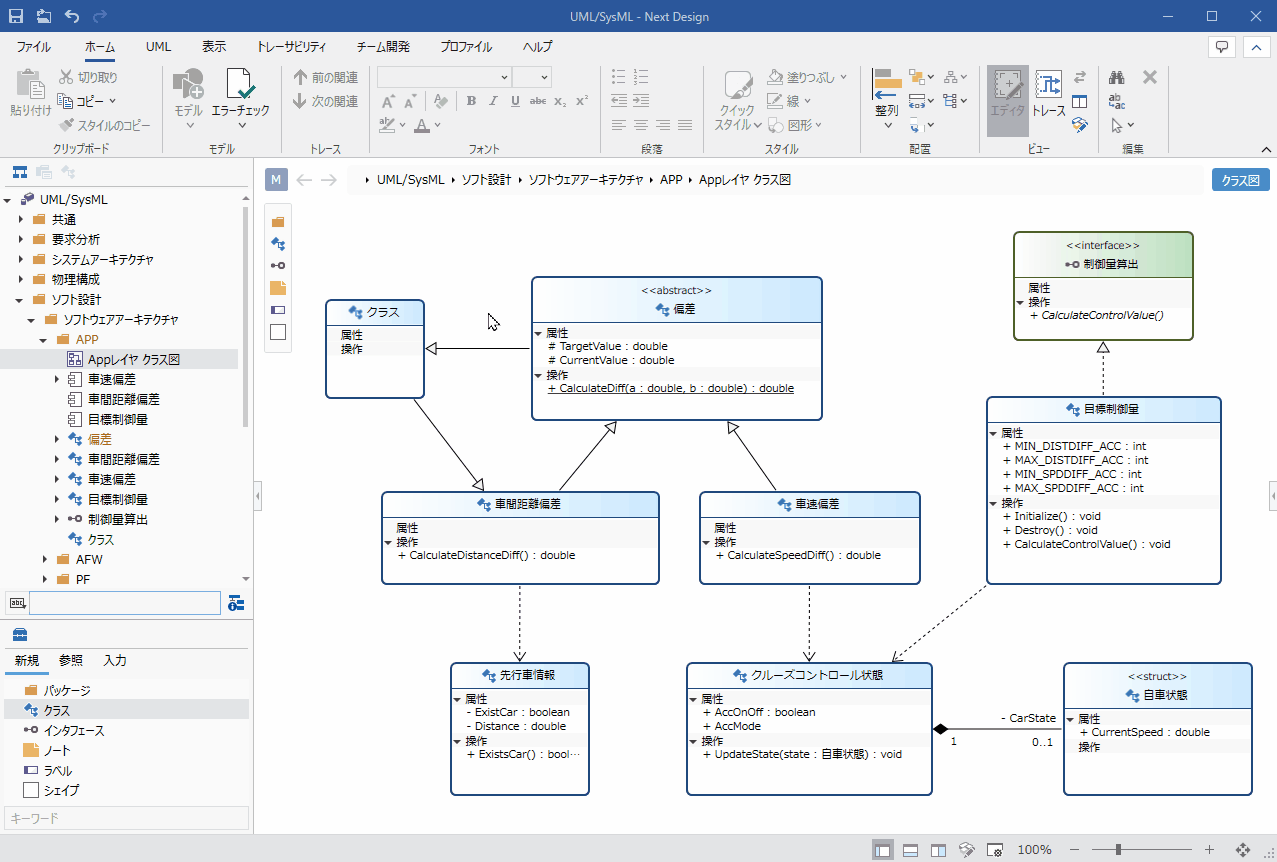Click the APP breadcrumb link
Viewport: 1277px width, 862px height.
(671, 180)
